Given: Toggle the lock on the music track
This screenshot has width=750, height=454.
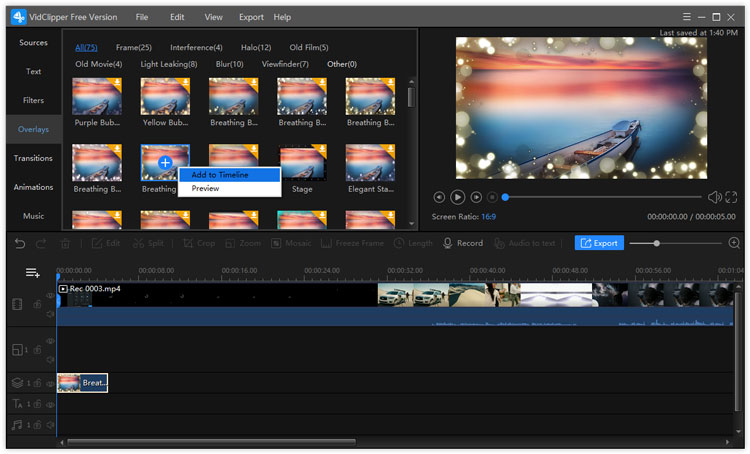Looking at the screenshot, I should coord(37,424).
